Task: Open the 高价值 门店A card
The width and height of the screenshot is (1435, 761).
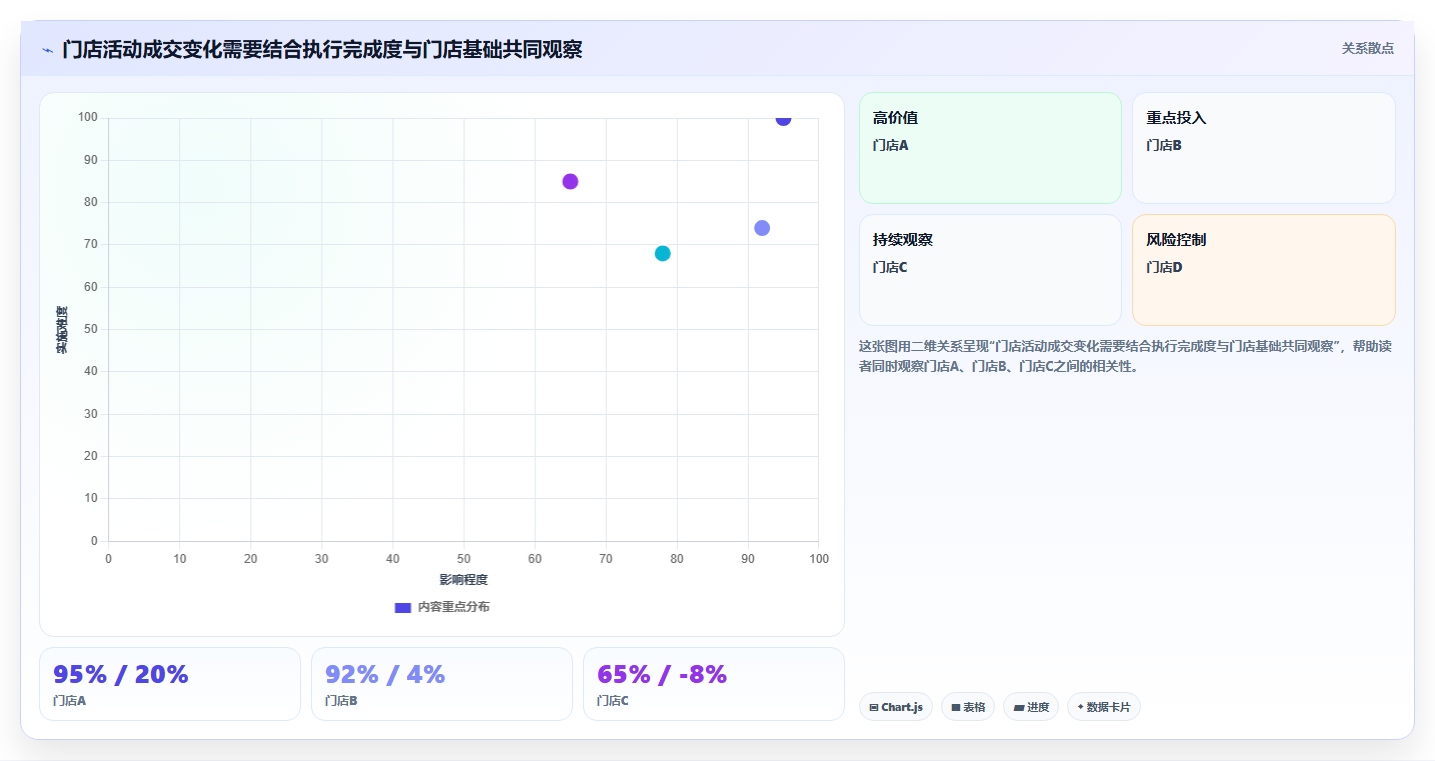Action: [x=990, y=148]
